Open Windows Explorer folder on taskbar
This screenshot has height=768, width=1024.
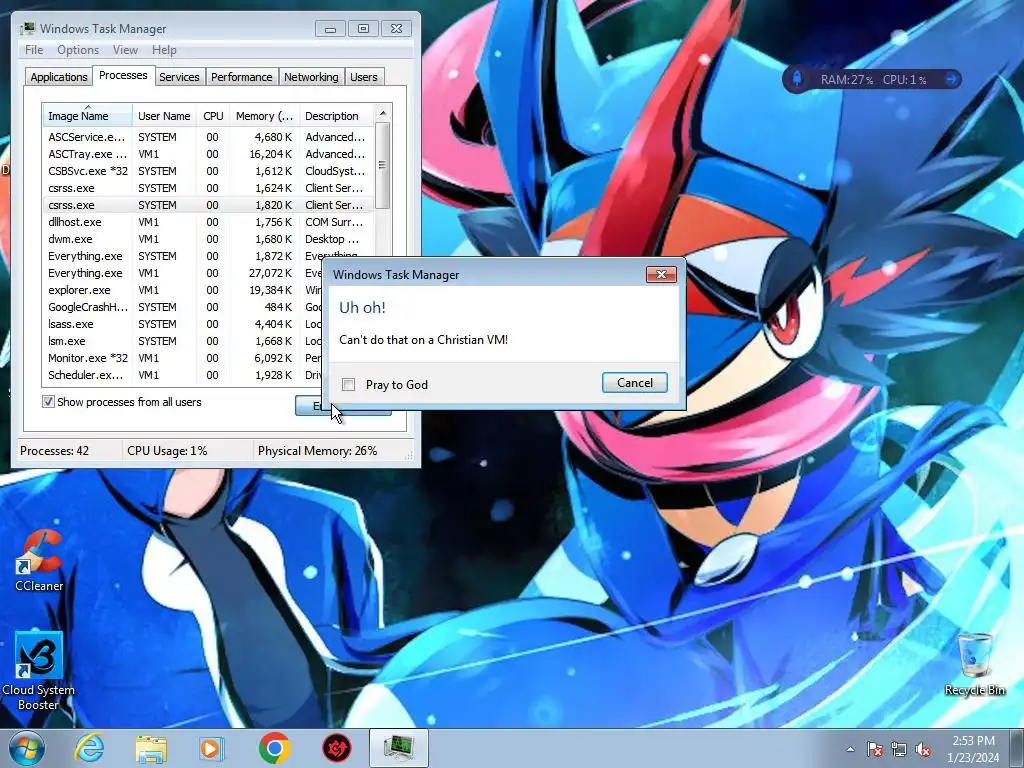(x=151, y=749)
